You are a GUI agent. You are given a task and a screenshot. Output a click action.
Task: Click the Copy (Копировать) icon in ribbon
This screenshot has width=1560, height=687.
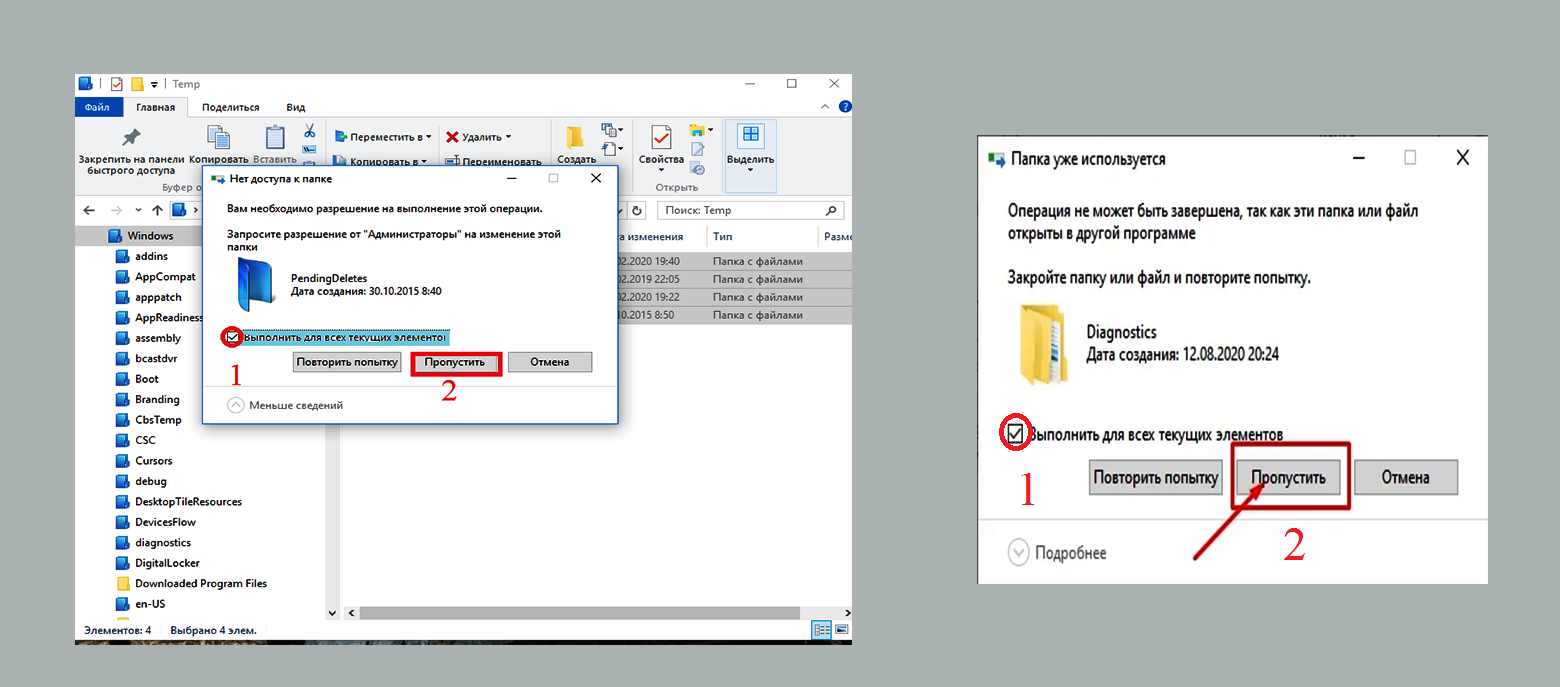point(218,138)
